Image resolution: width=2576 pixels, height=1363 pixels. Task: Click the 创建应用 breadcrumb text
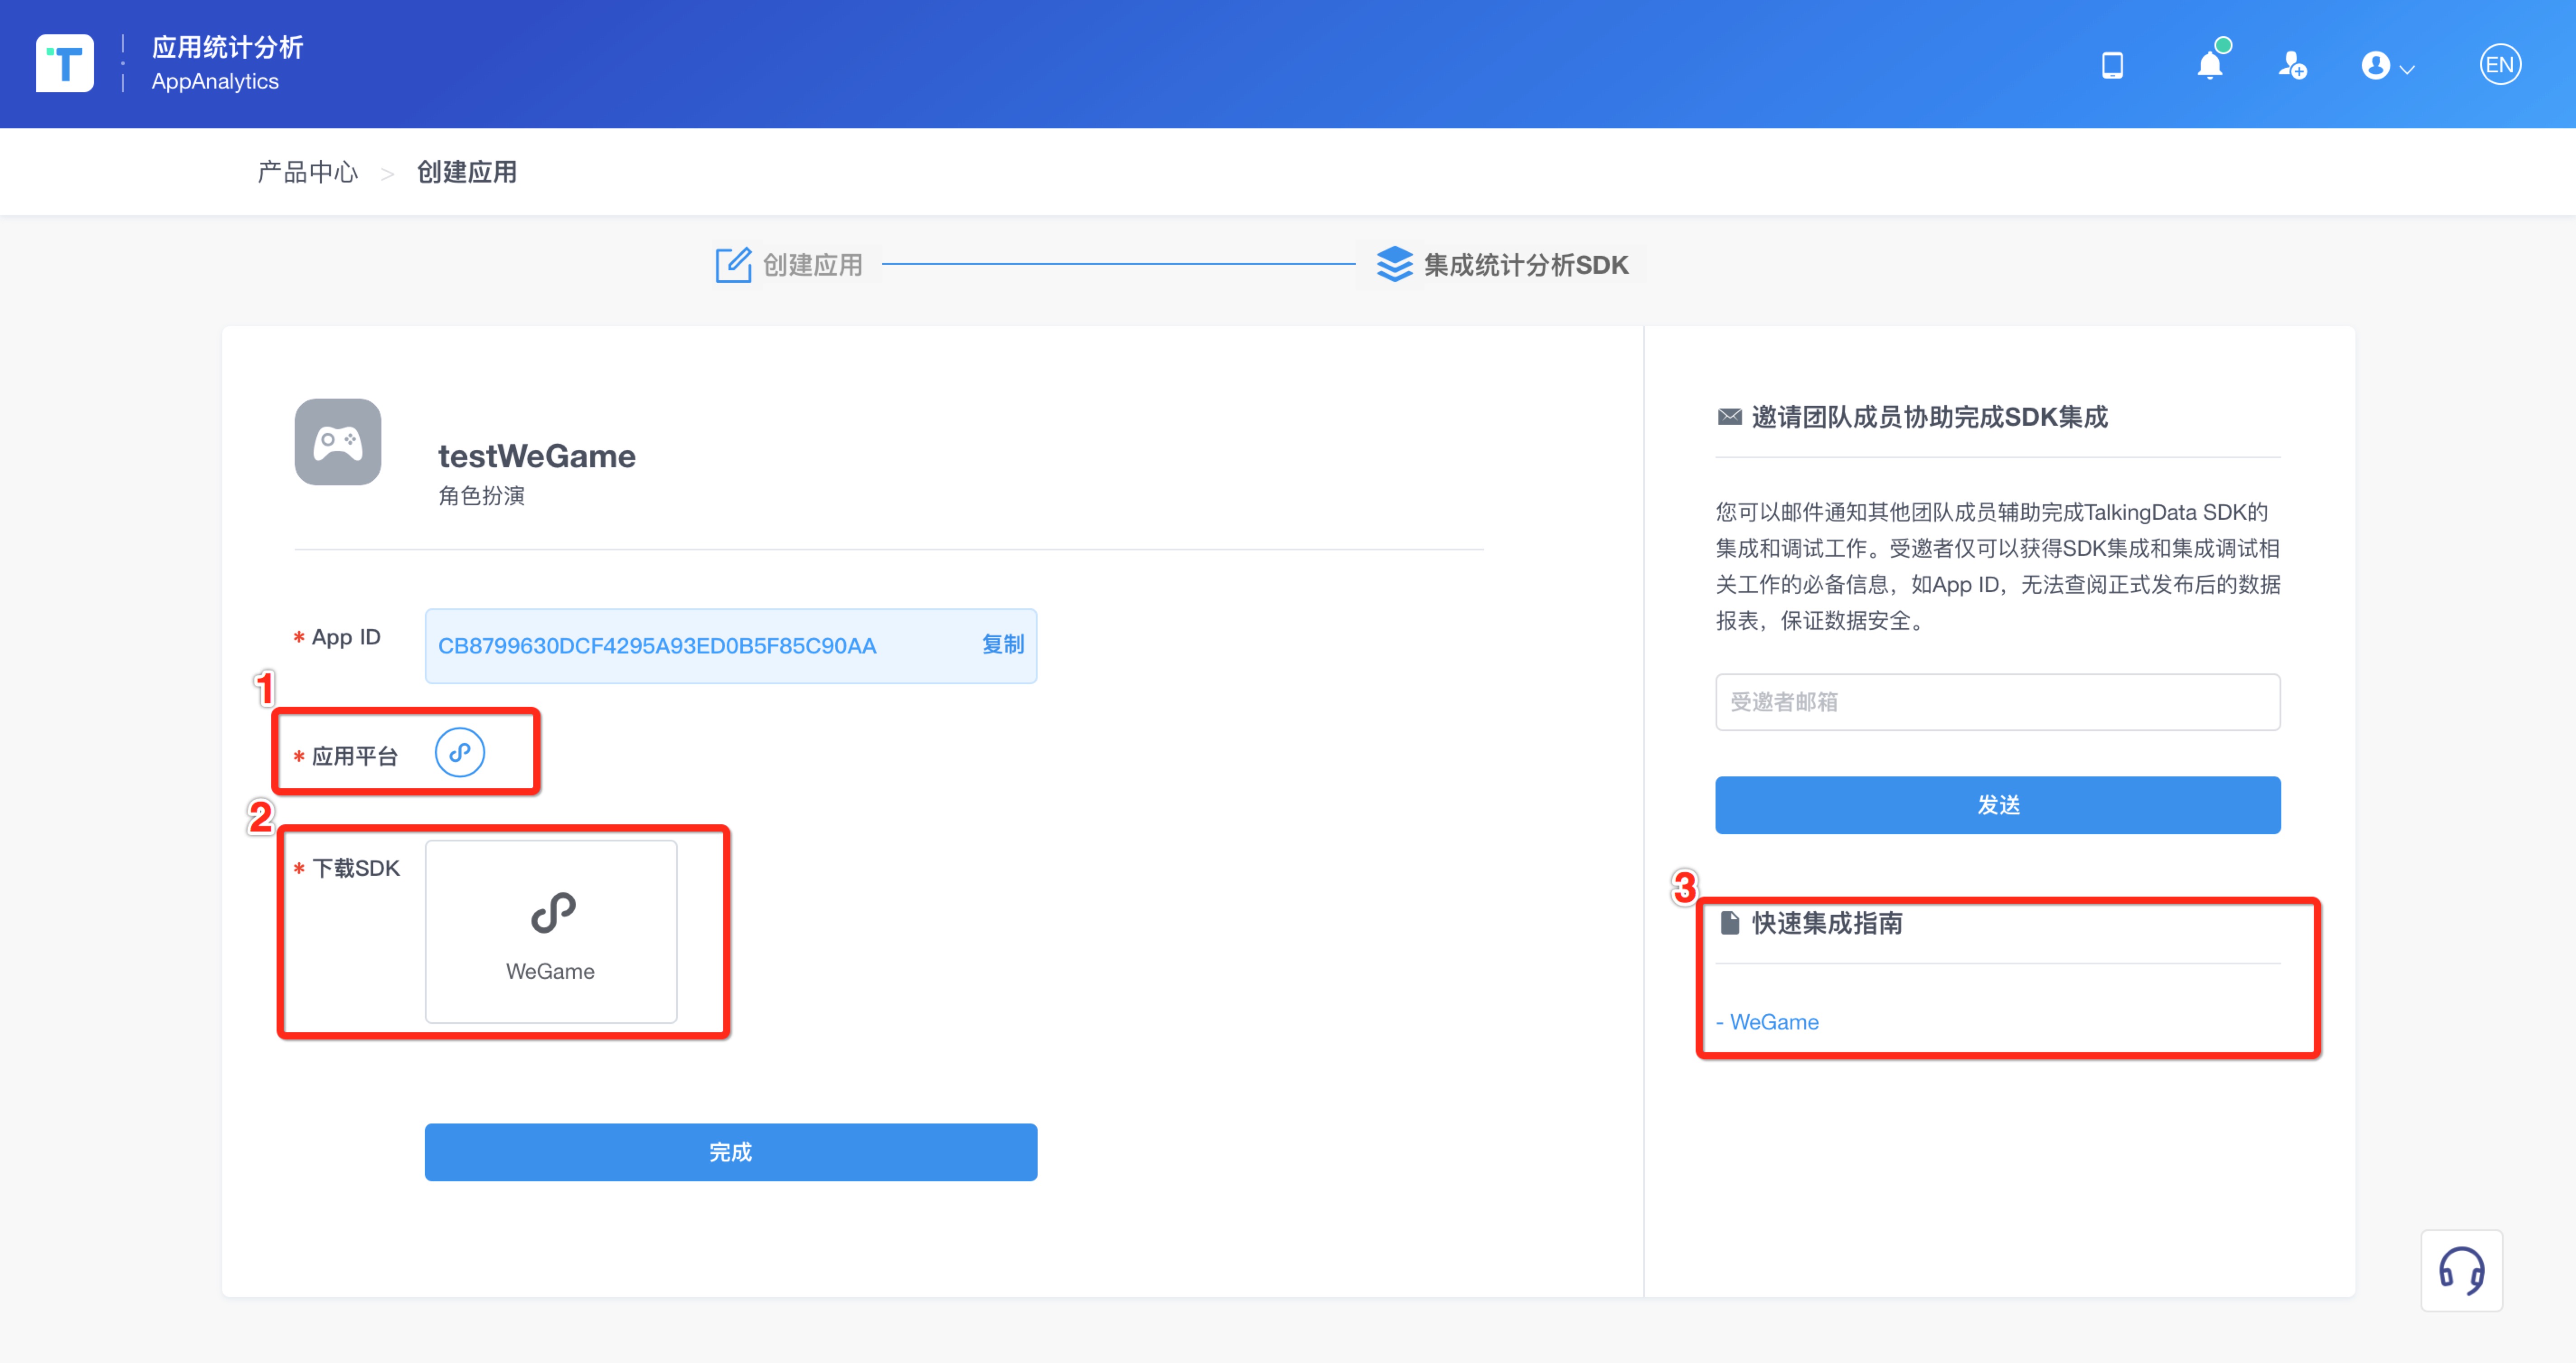click(467, 172)
